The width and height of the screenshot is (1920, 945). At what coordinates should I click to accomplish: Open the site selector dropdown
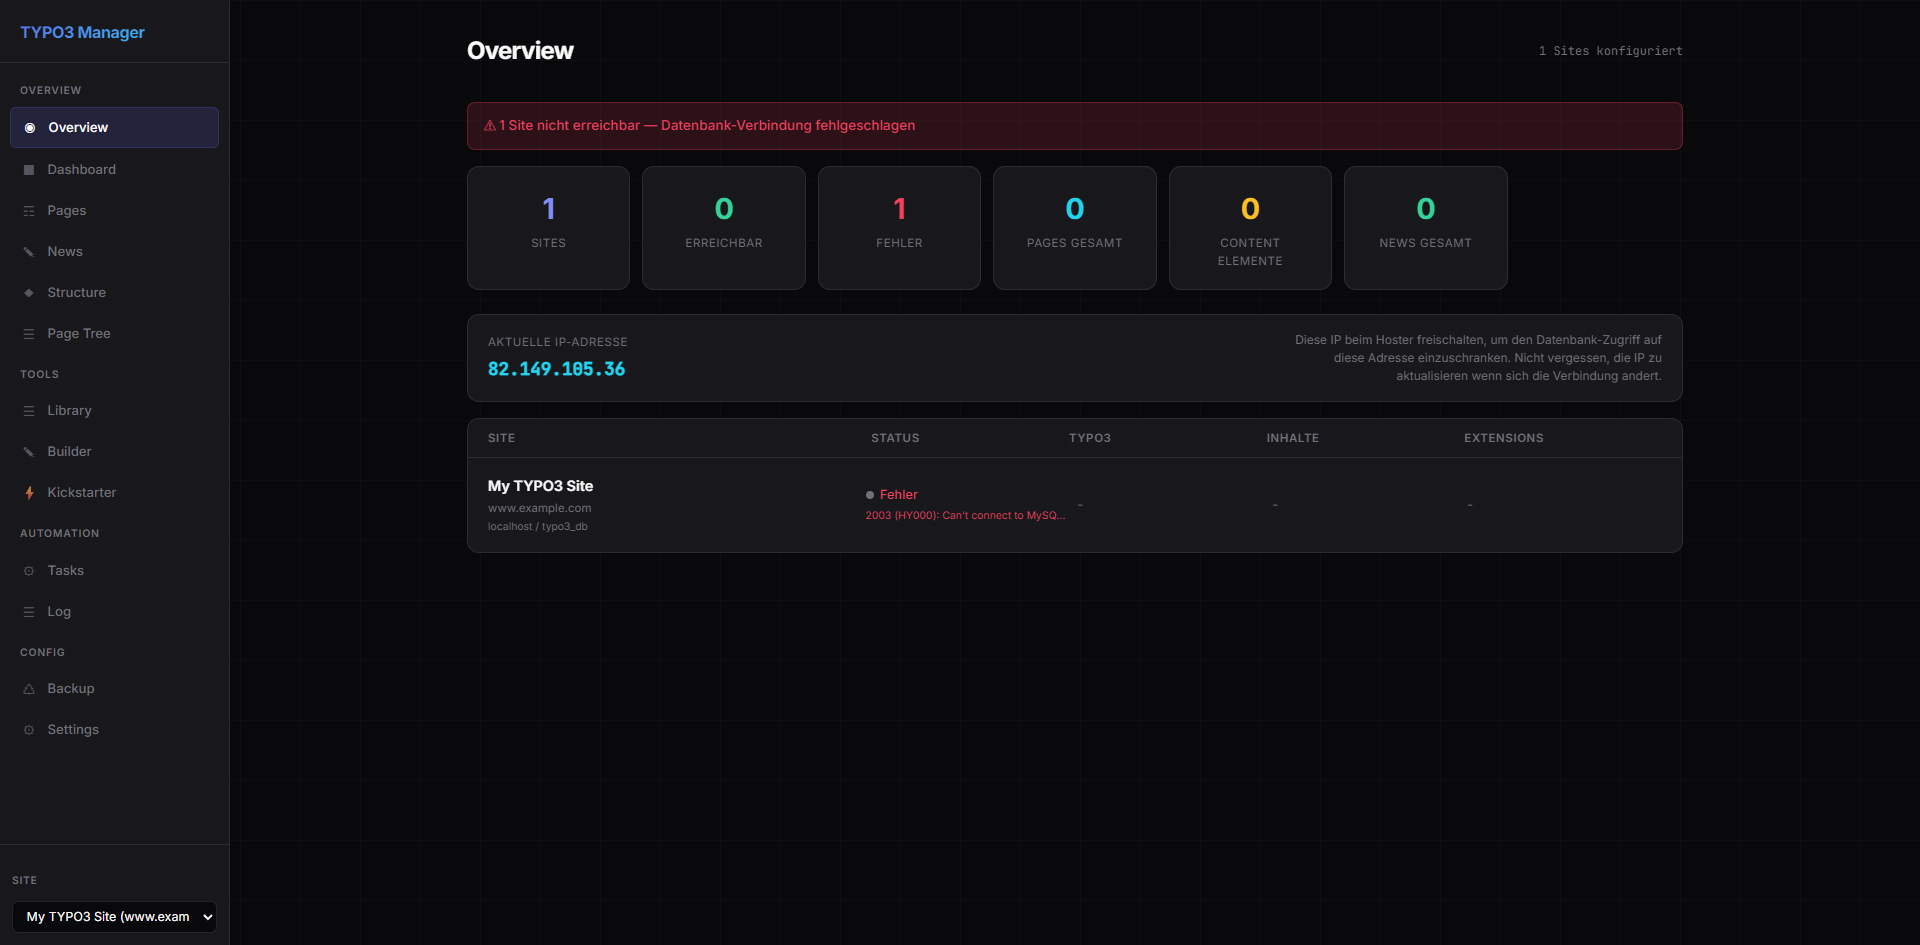114,917
